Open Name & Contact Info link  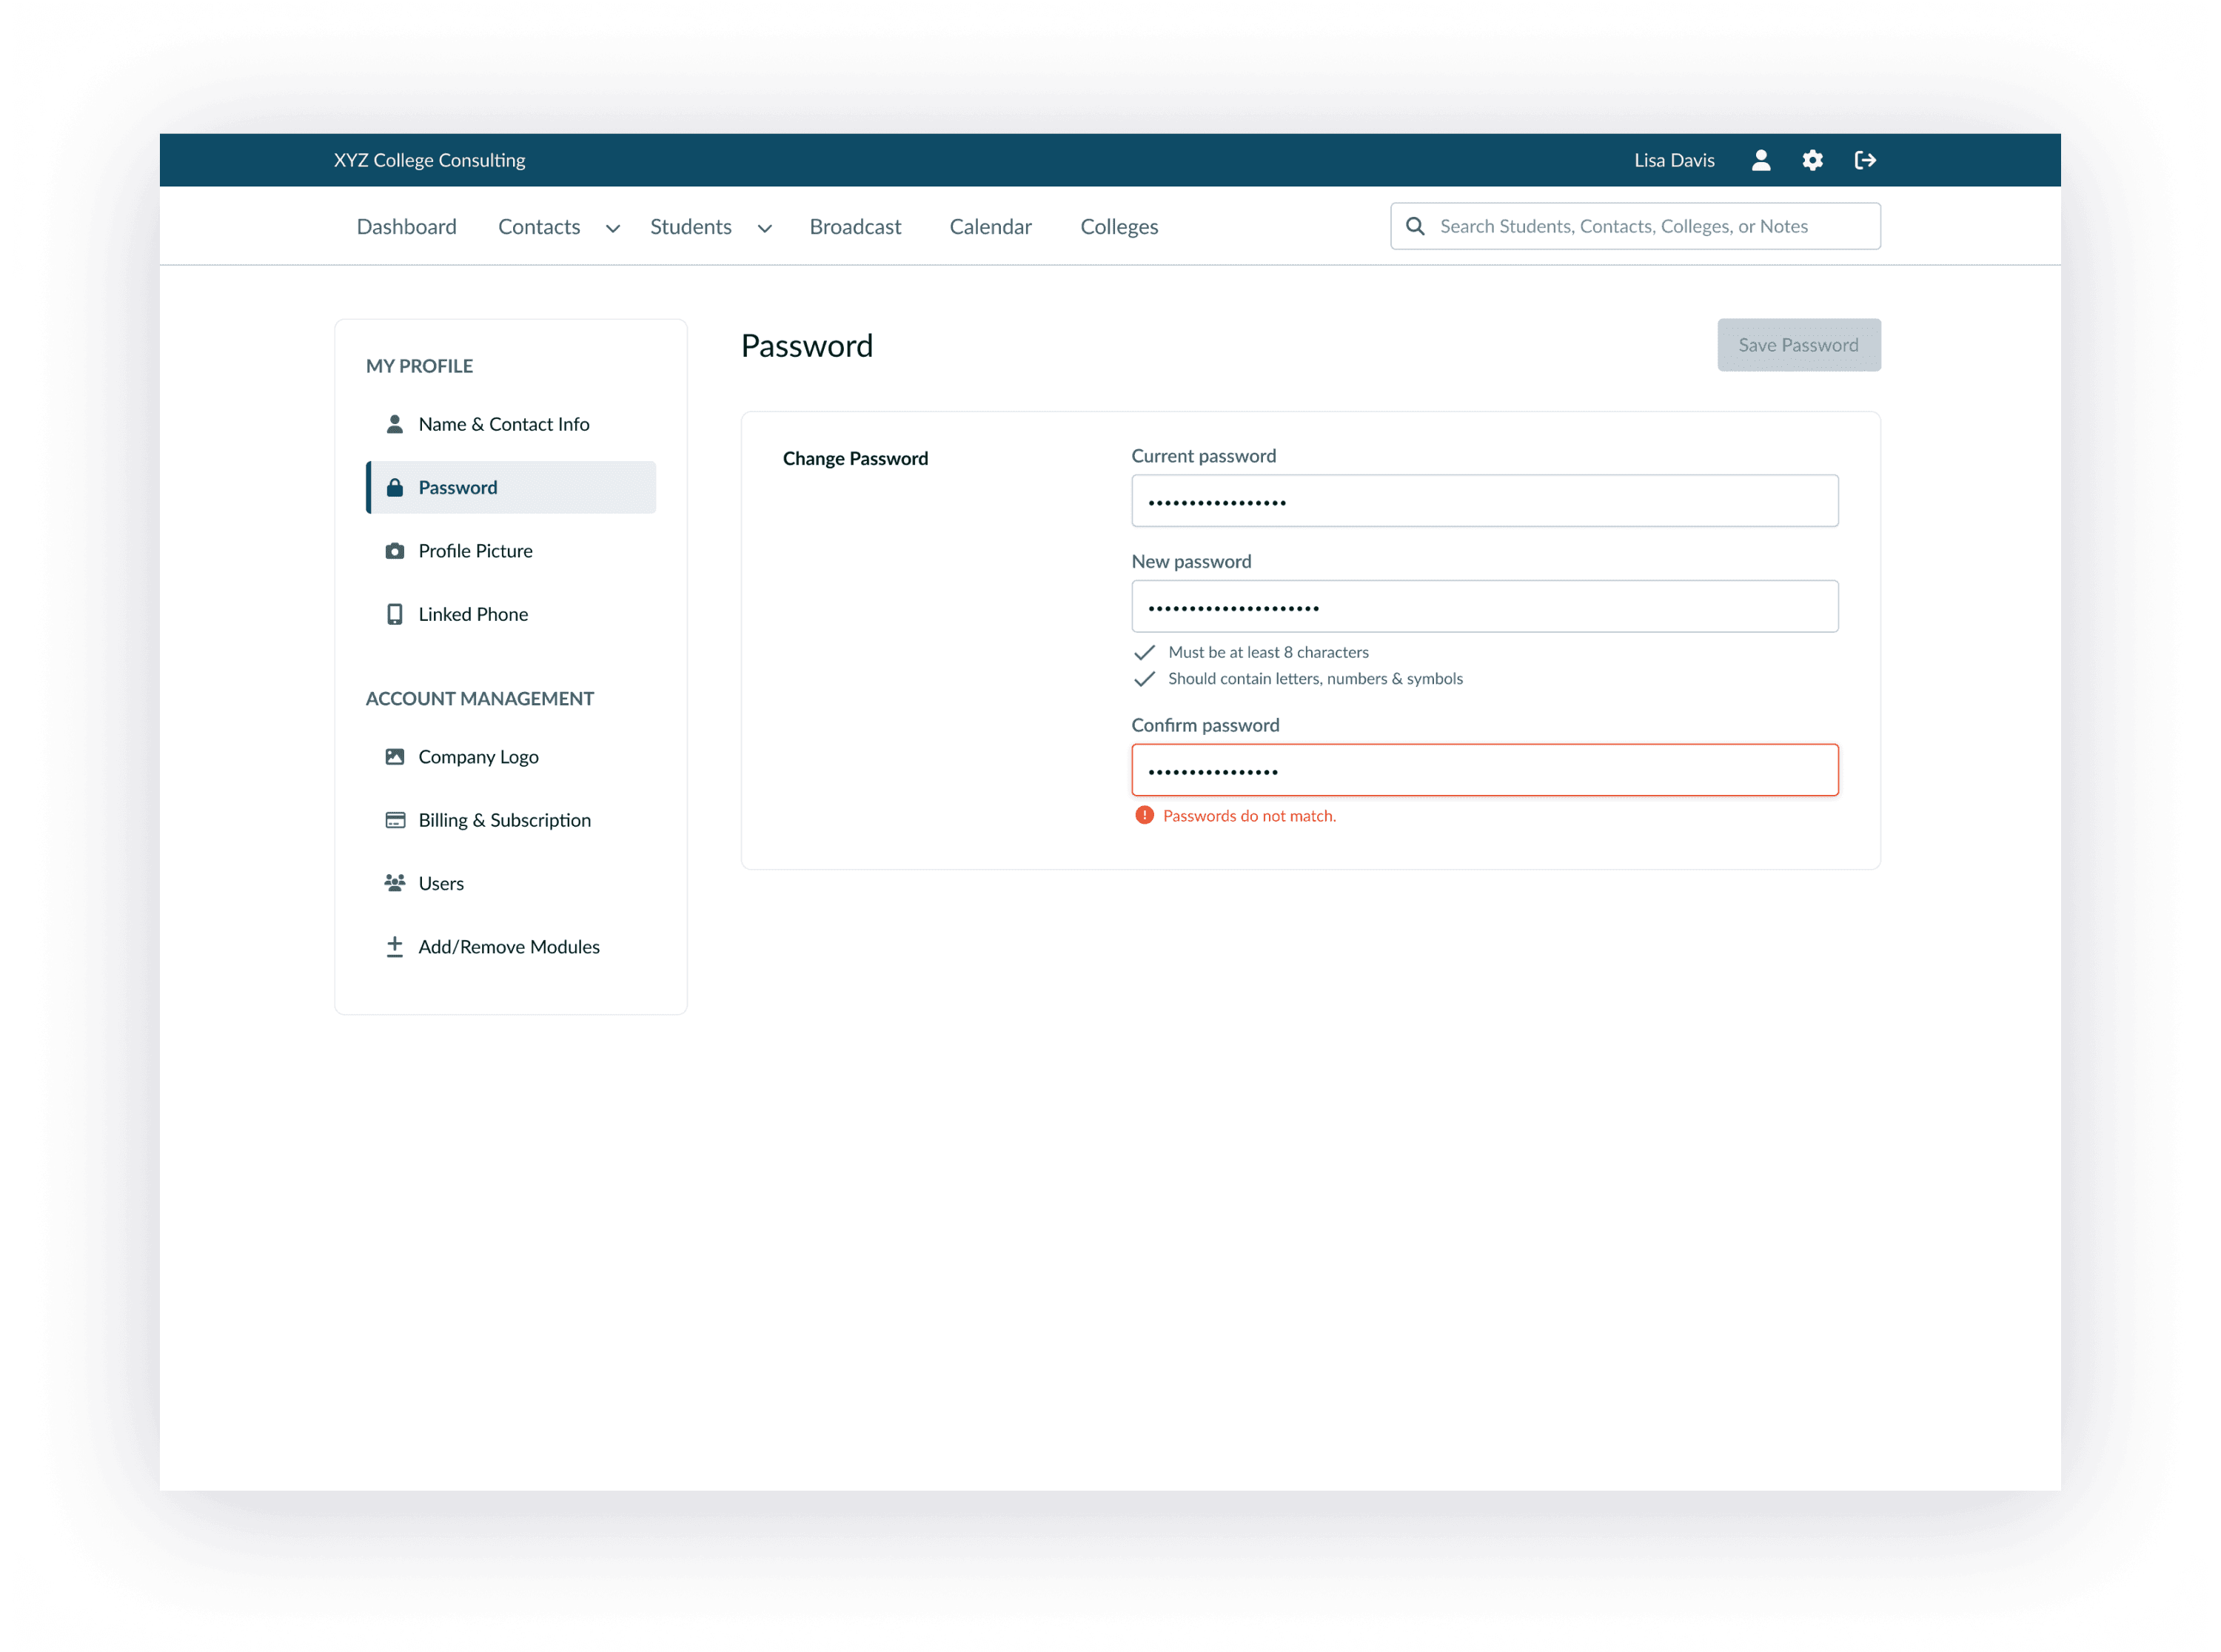click(x=503, y=424)
